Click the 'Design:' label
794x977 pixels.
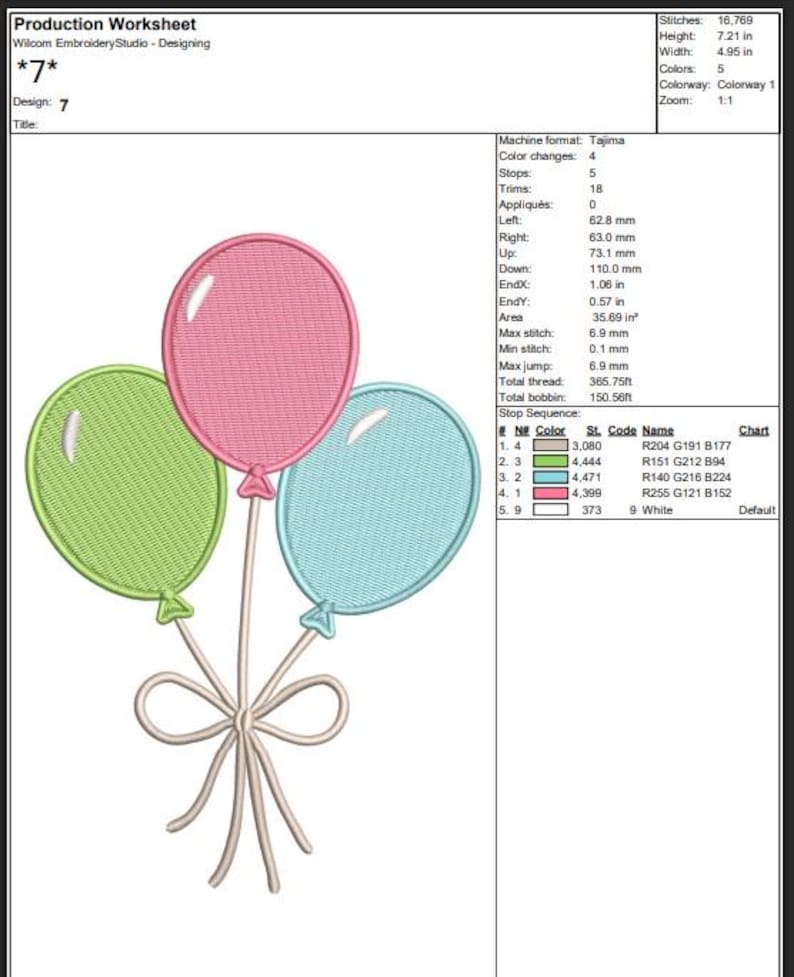32,102
